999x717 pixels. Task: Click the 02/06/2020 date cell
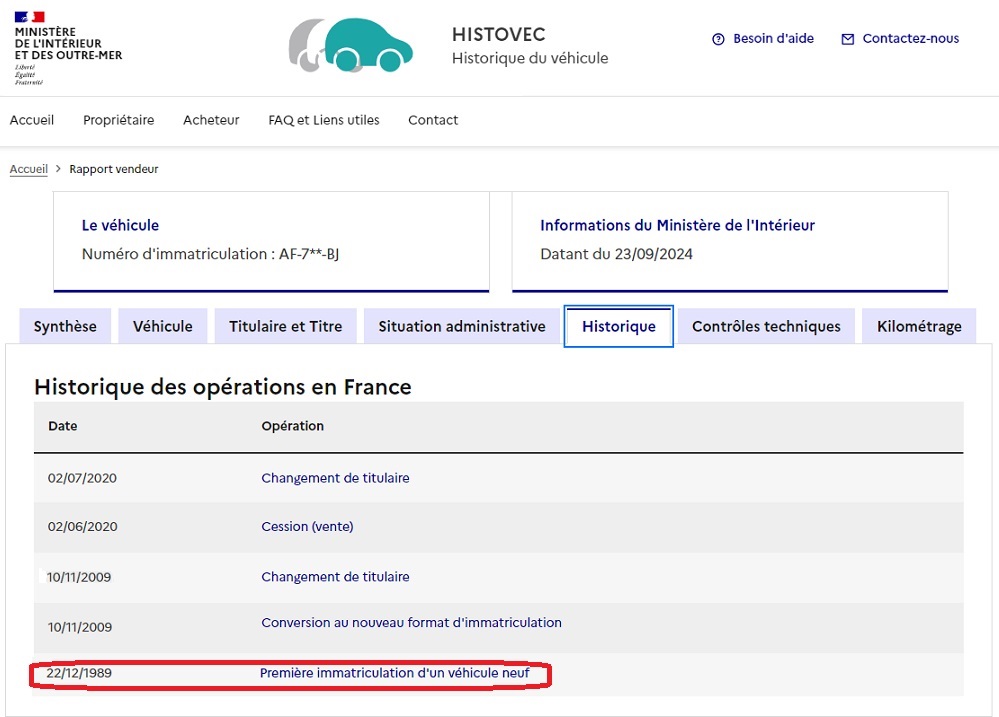click(82, 526)
